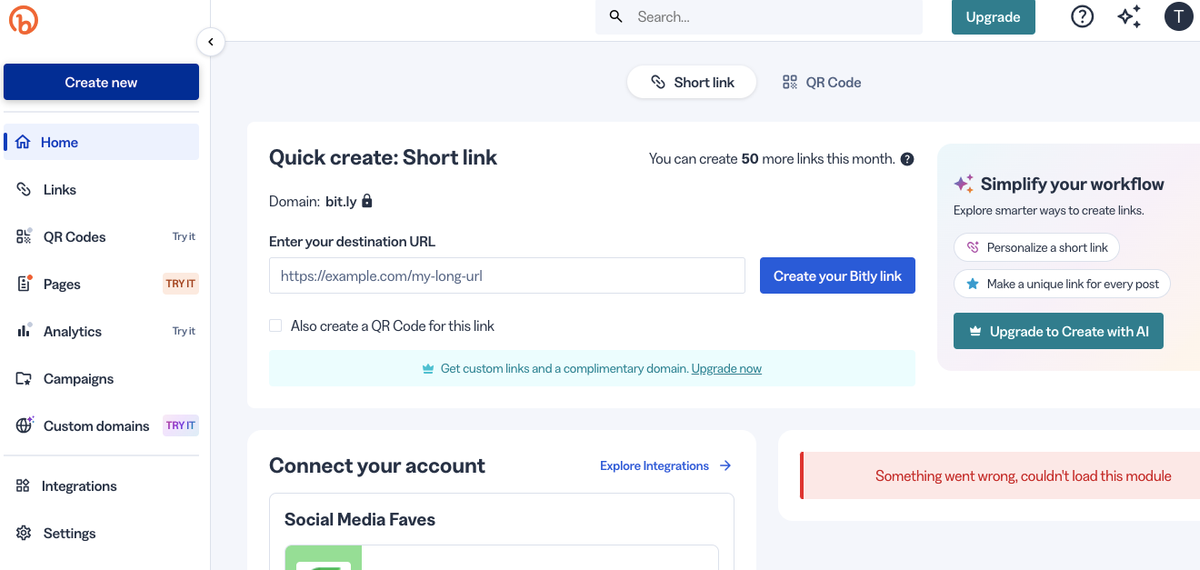Viewport: 1200px width, 570px height.
Task: Select the Short link tab
Action: coord(692,82)
